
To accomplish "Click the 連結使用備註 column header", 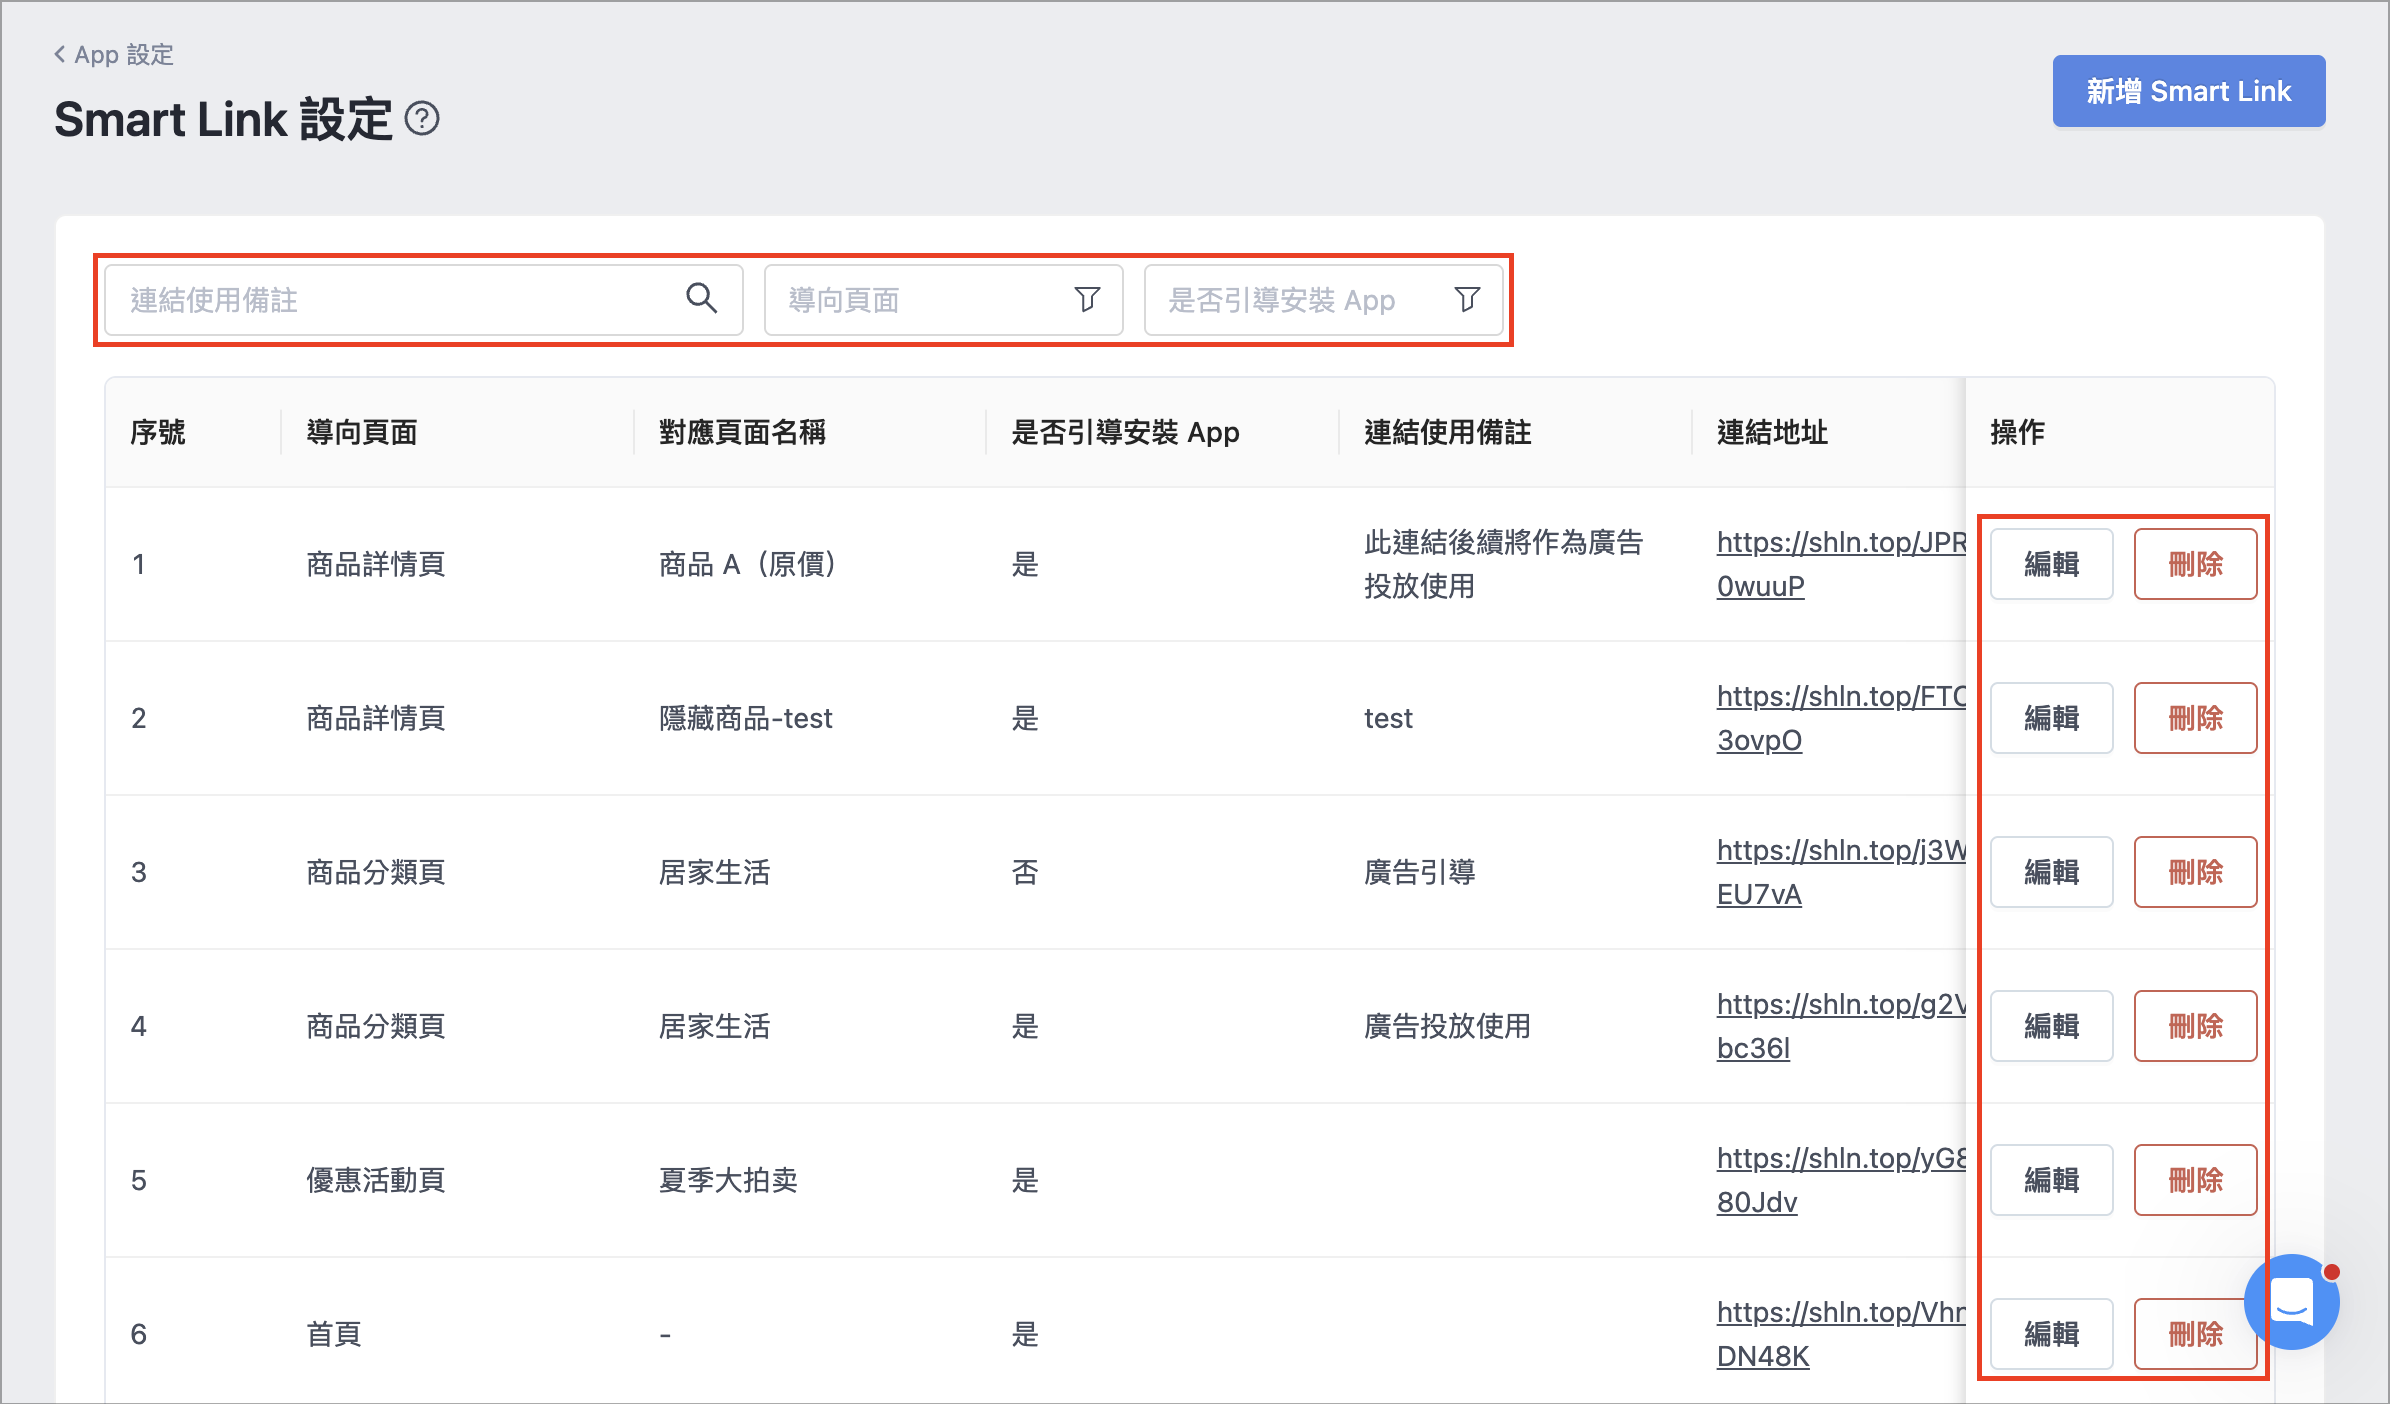I will (x=1448, y=432).
